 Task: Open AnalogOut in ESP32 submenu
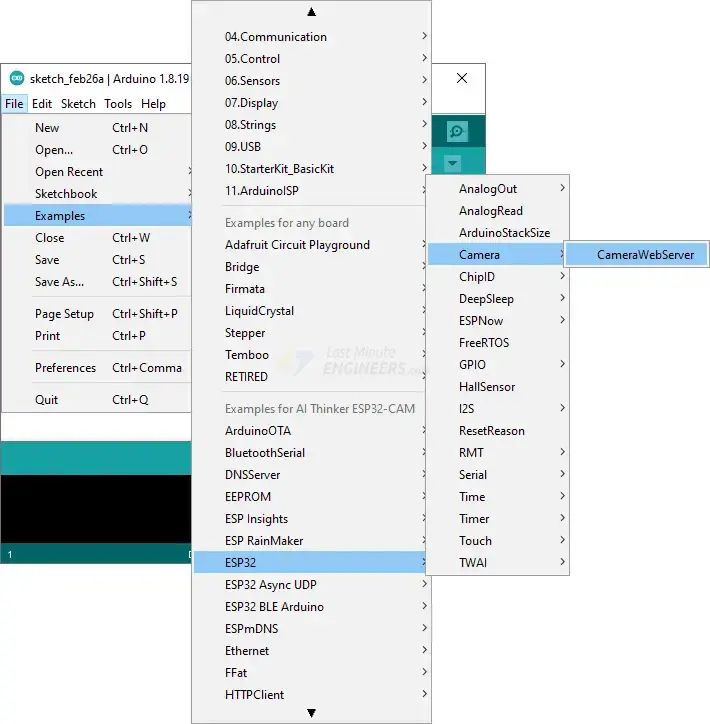[x=498, y=189]
